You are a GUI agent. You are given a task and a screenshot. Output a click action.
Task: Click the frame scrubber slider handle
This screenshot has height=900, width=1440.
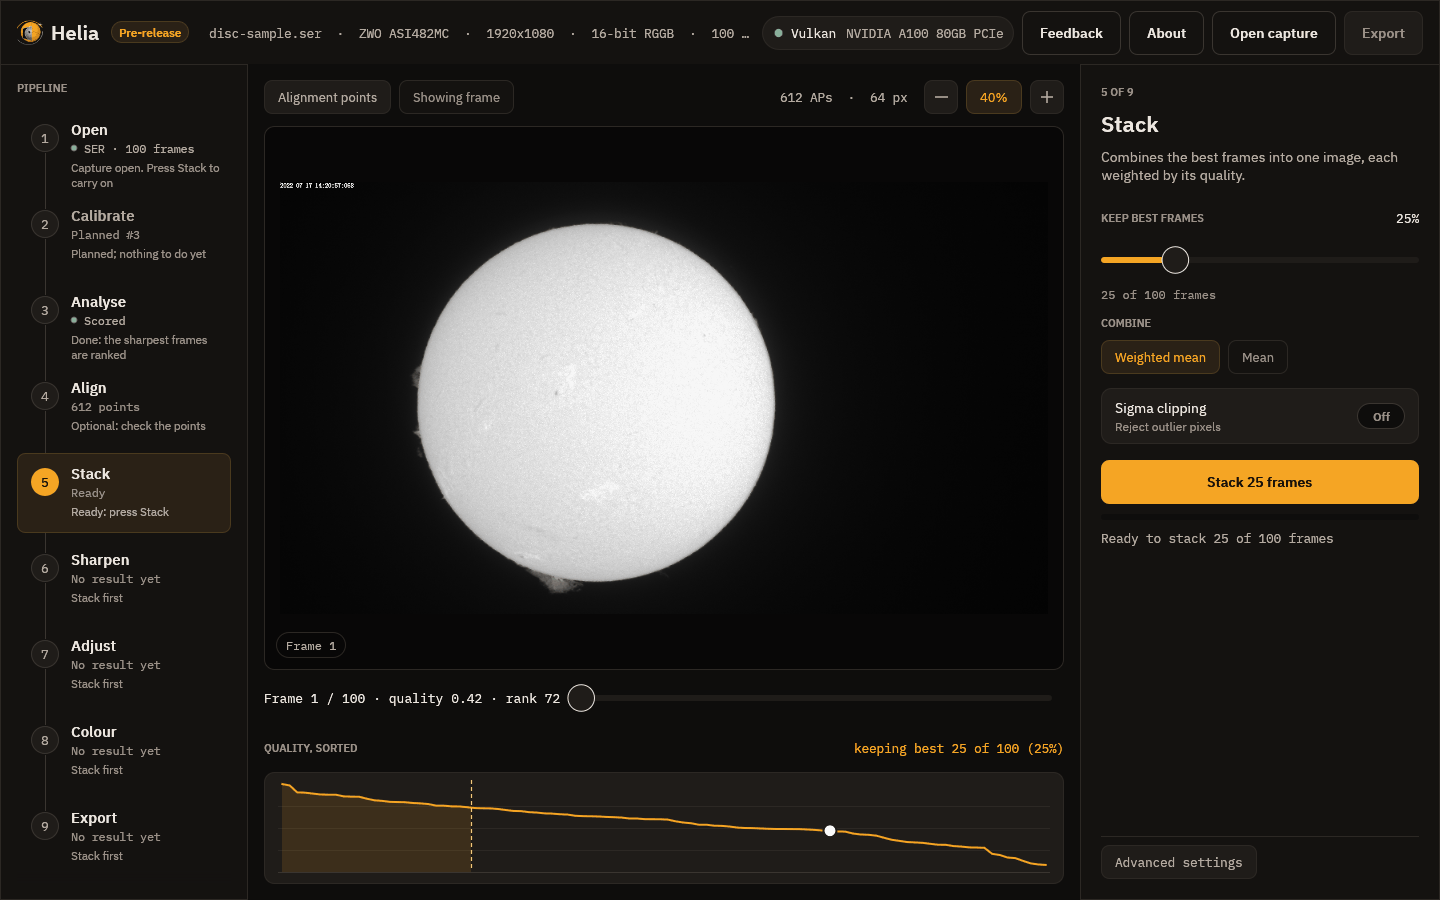(581, 698)
